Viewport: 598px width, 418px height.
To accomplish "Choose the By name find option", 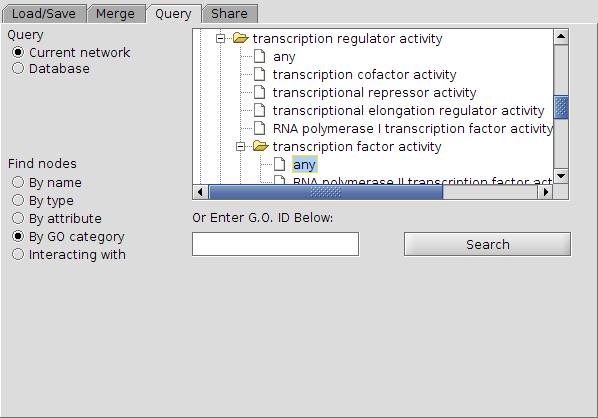I will point(18,182).
